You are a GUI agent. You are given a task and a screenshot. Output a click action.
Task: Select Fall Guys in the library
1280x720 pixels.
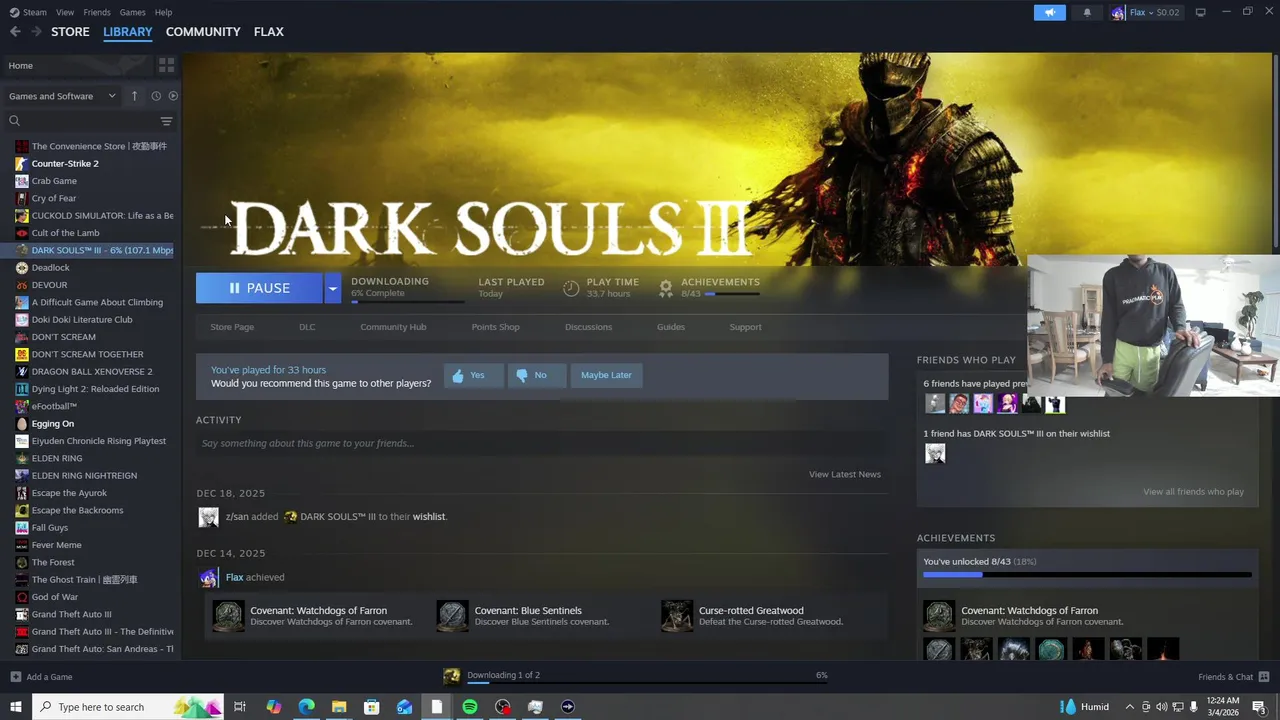50,528
